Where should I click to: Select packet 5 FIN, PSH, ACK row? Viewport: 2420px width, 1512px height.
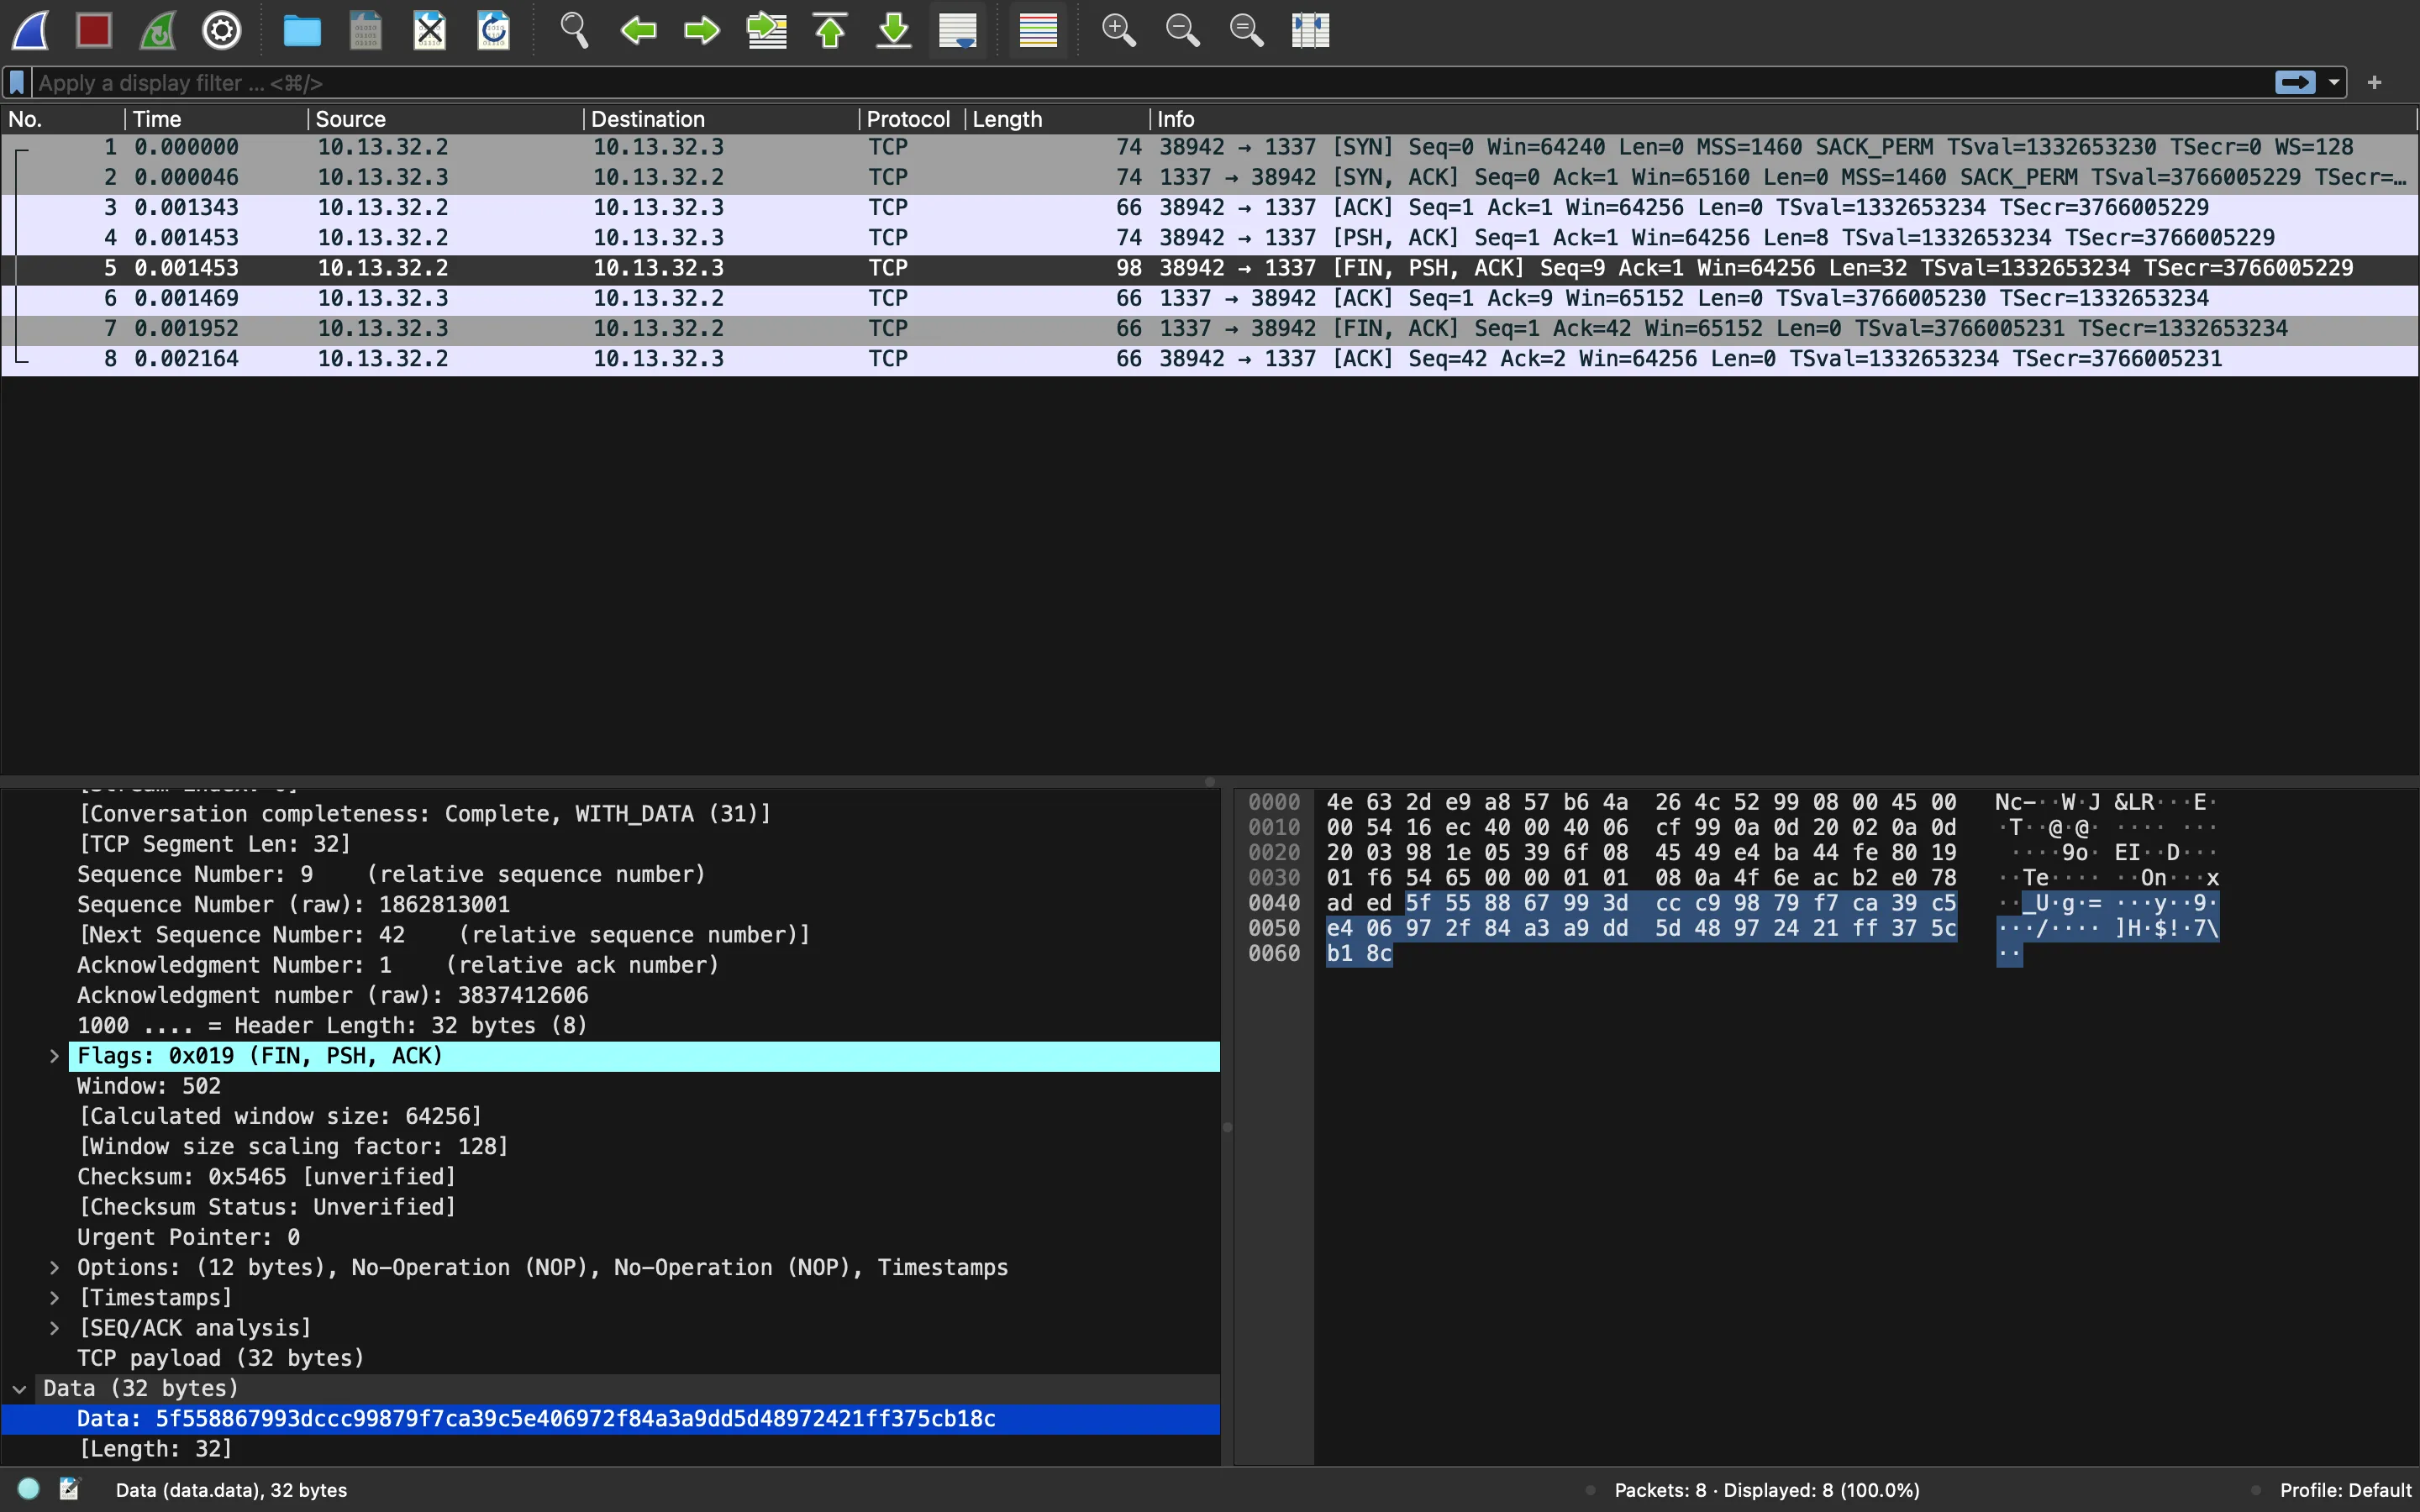1210,269
